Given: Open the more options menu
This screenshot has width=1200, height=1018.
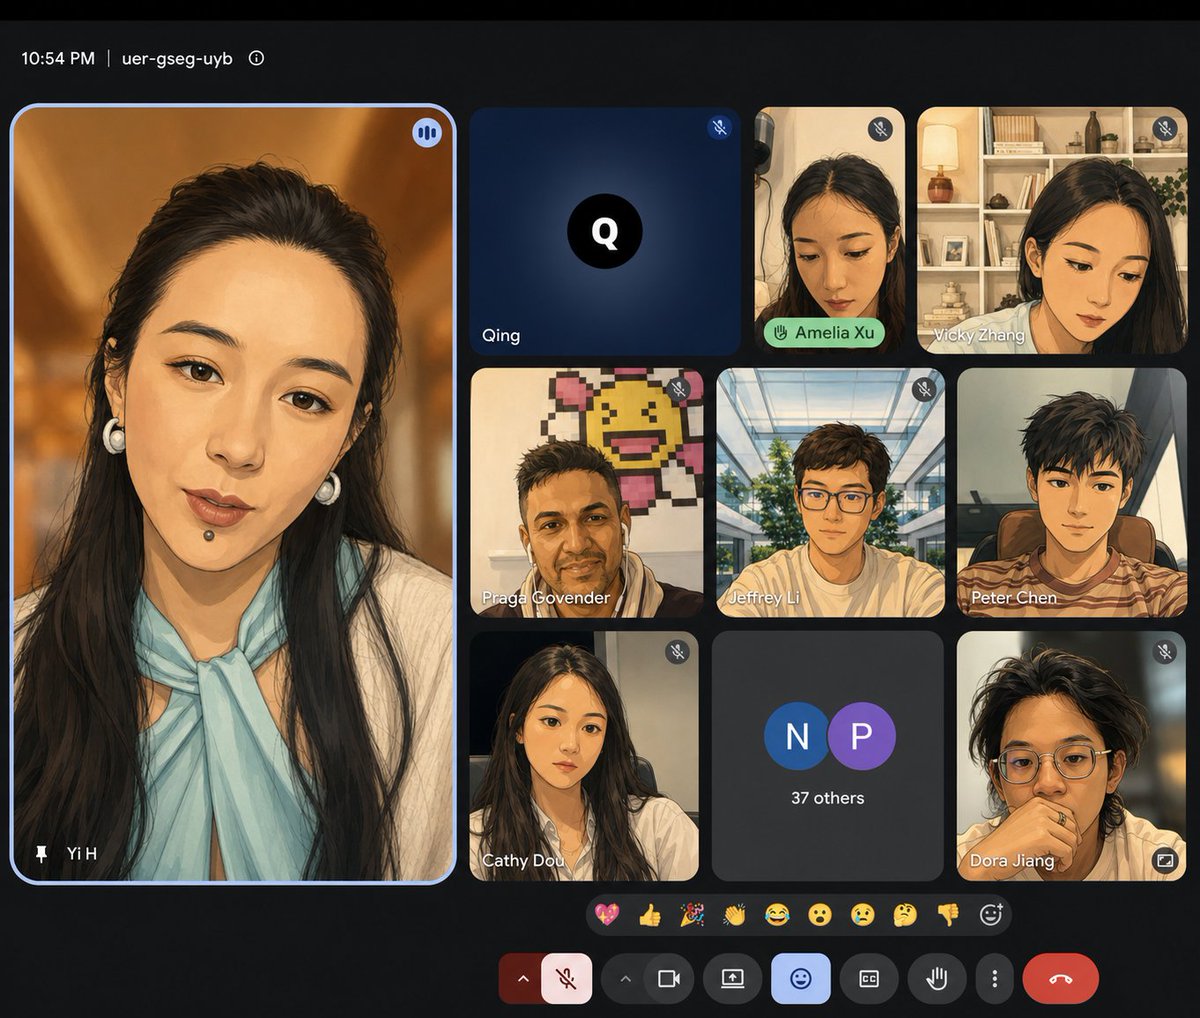Looking at the screenshot, I should tap(994, 979).
